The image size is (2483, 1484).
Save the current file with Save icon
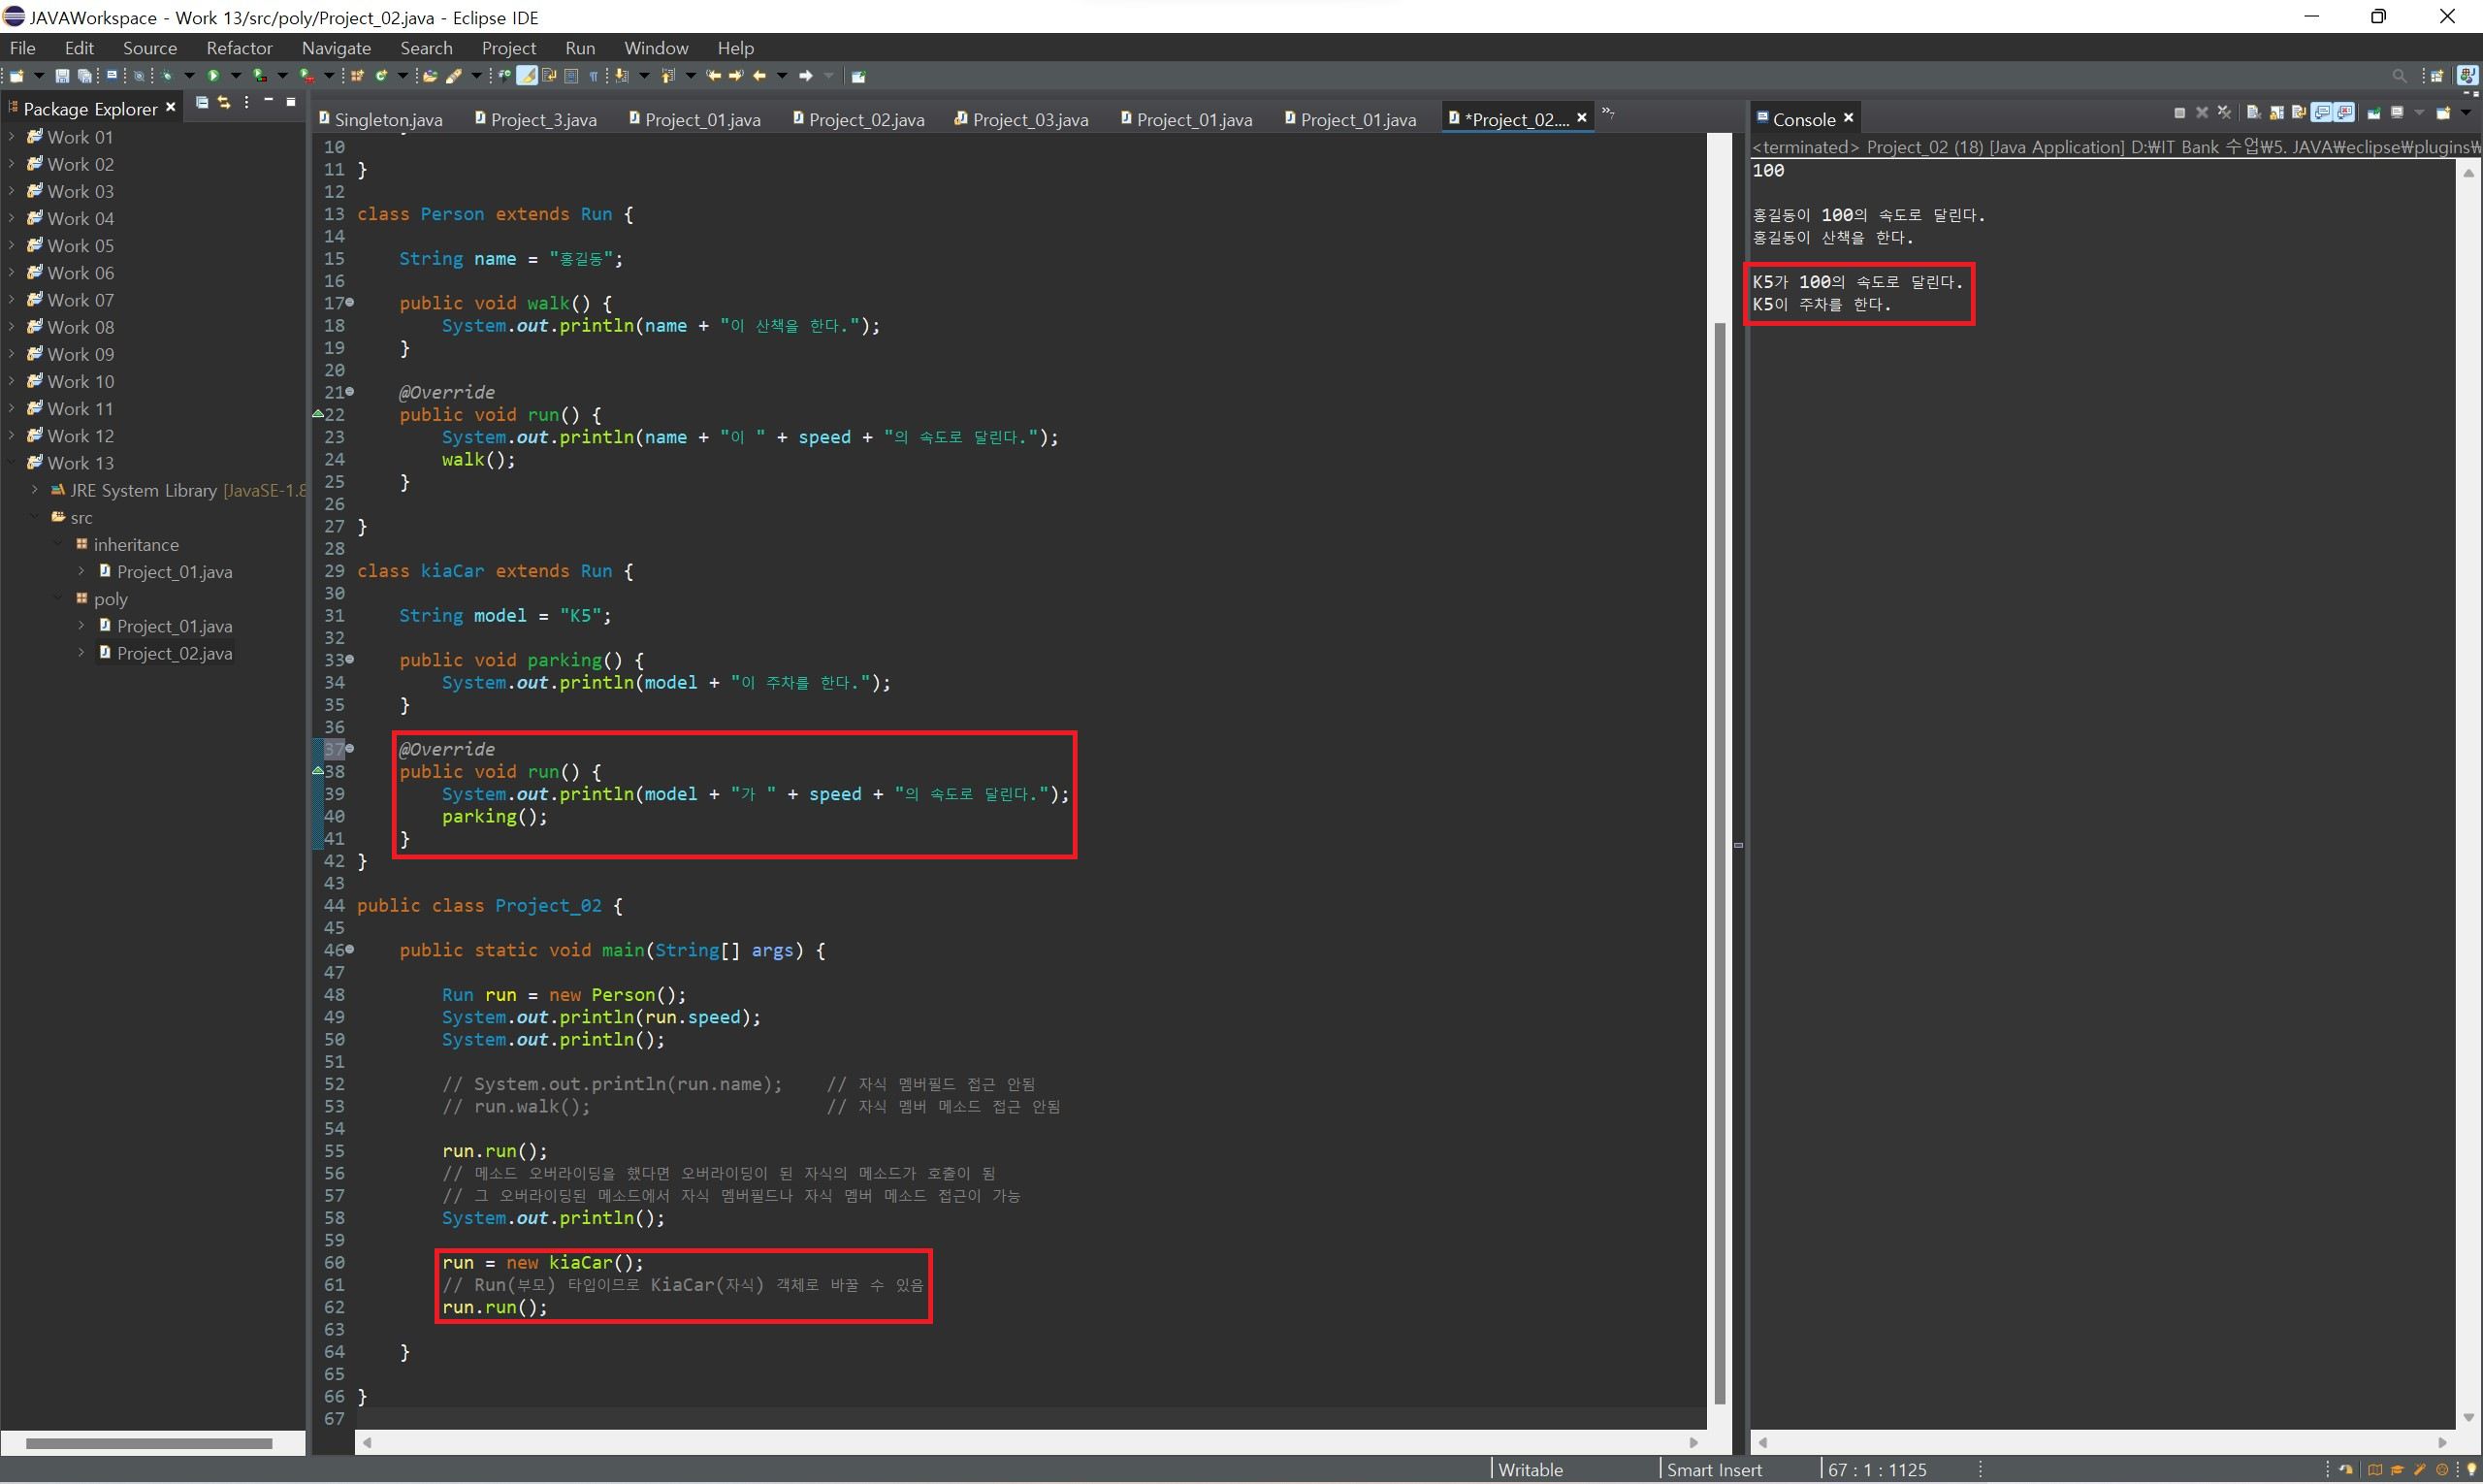click(x=62, y=76)
